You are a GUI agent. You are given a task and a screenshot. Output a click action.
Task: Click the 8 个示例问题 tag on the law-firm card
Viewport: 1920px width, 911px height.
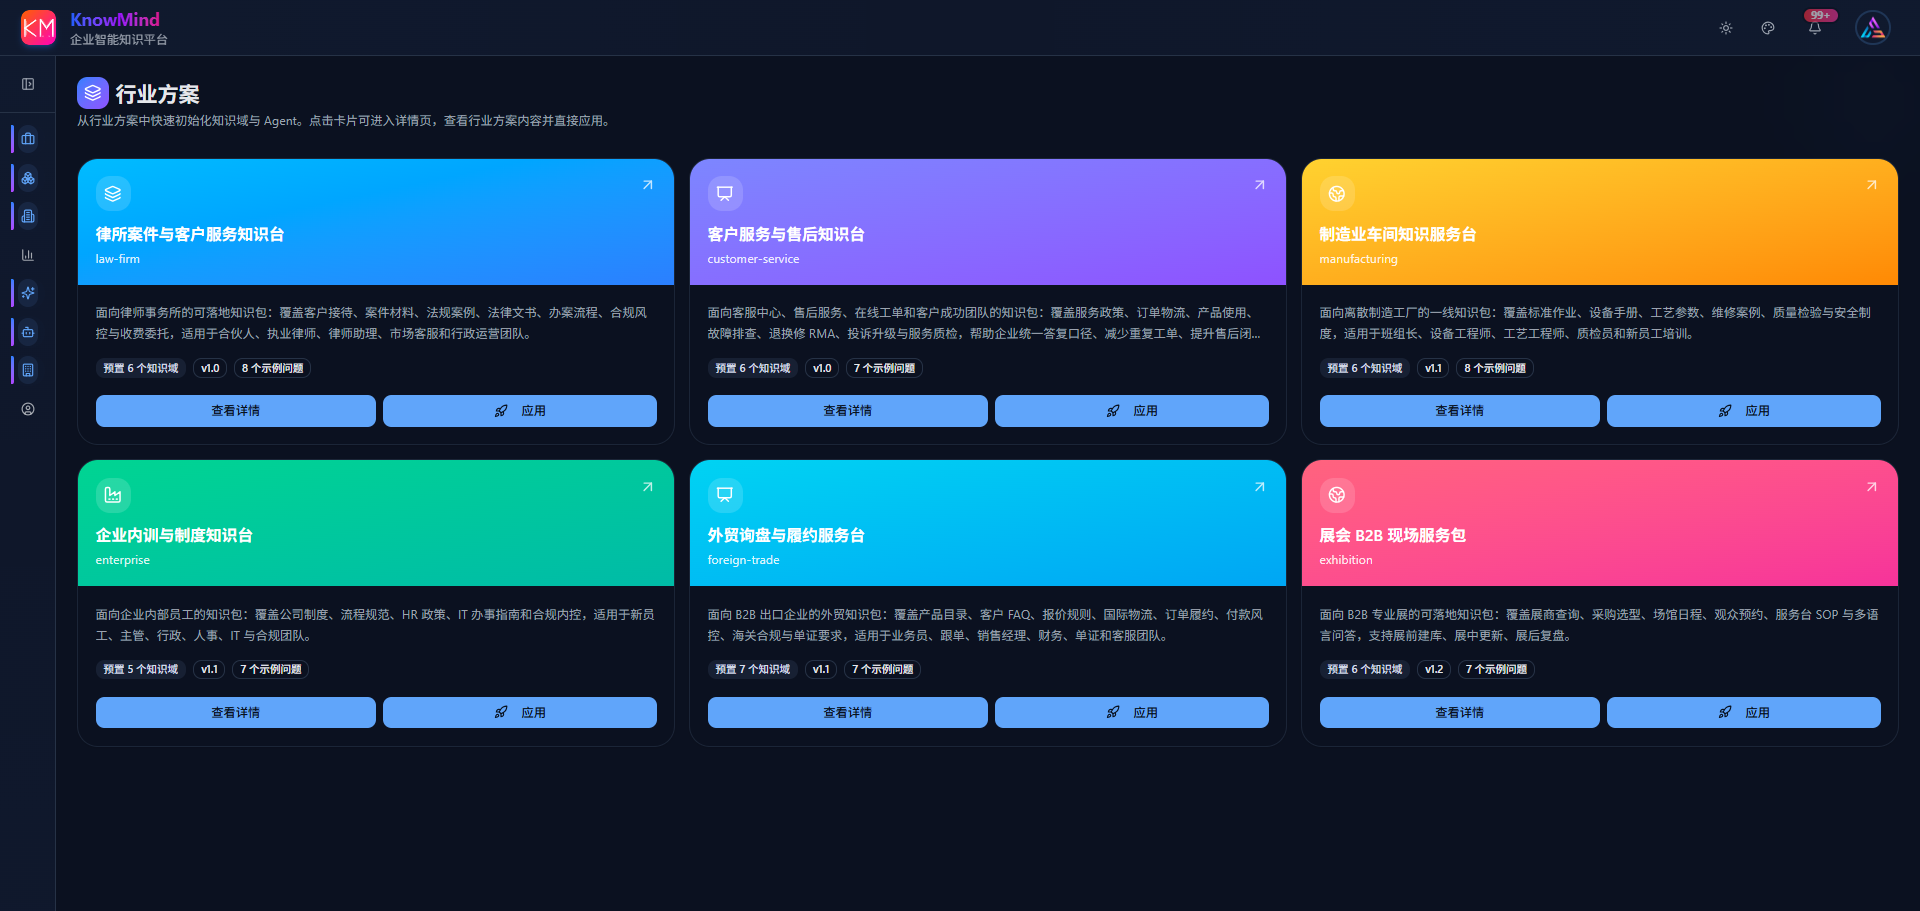pyautogui.click(x=272, y=368)
